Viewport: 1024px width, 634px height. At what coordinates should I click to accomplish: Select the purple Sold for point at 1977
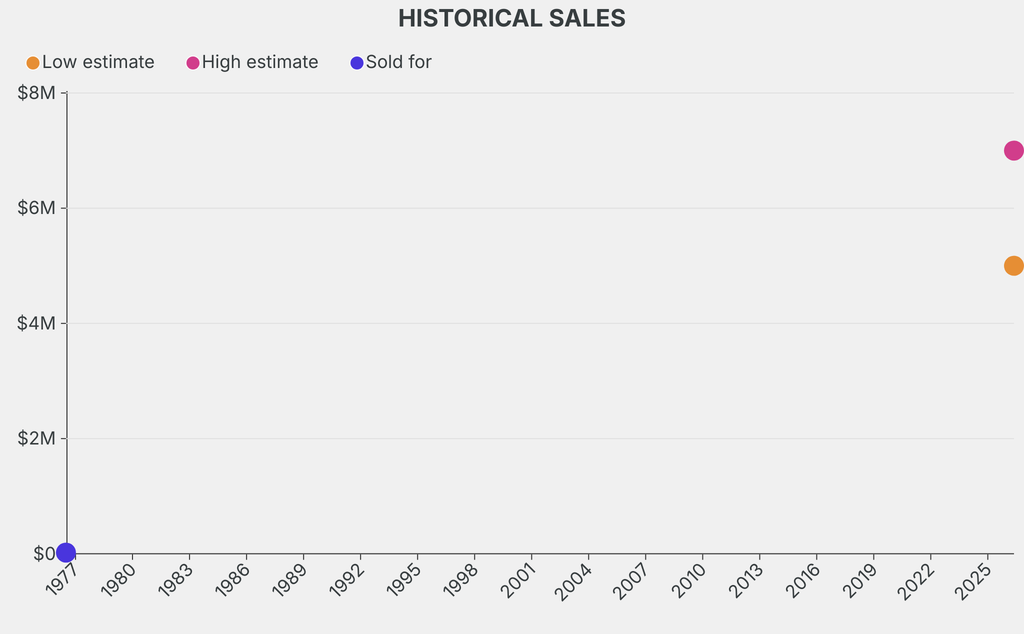coord(66,552)
